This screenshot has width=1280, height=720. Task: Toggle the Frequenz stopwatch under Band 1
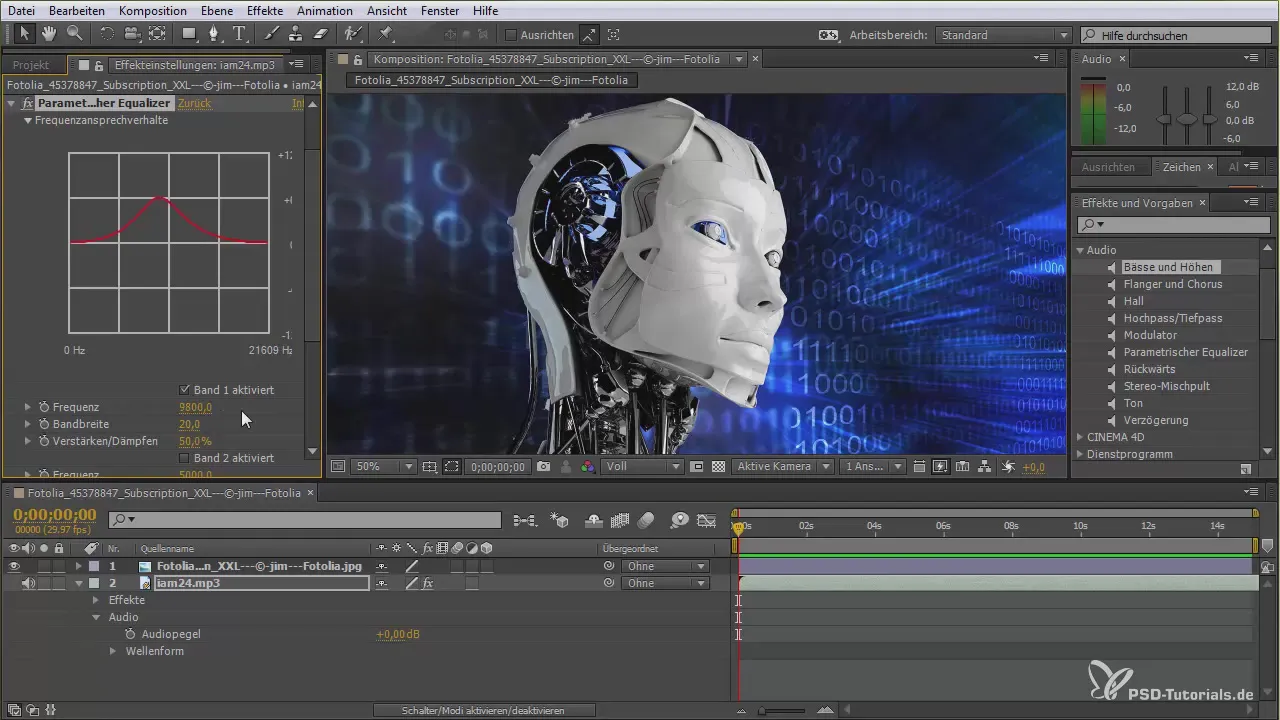point(44,407)
